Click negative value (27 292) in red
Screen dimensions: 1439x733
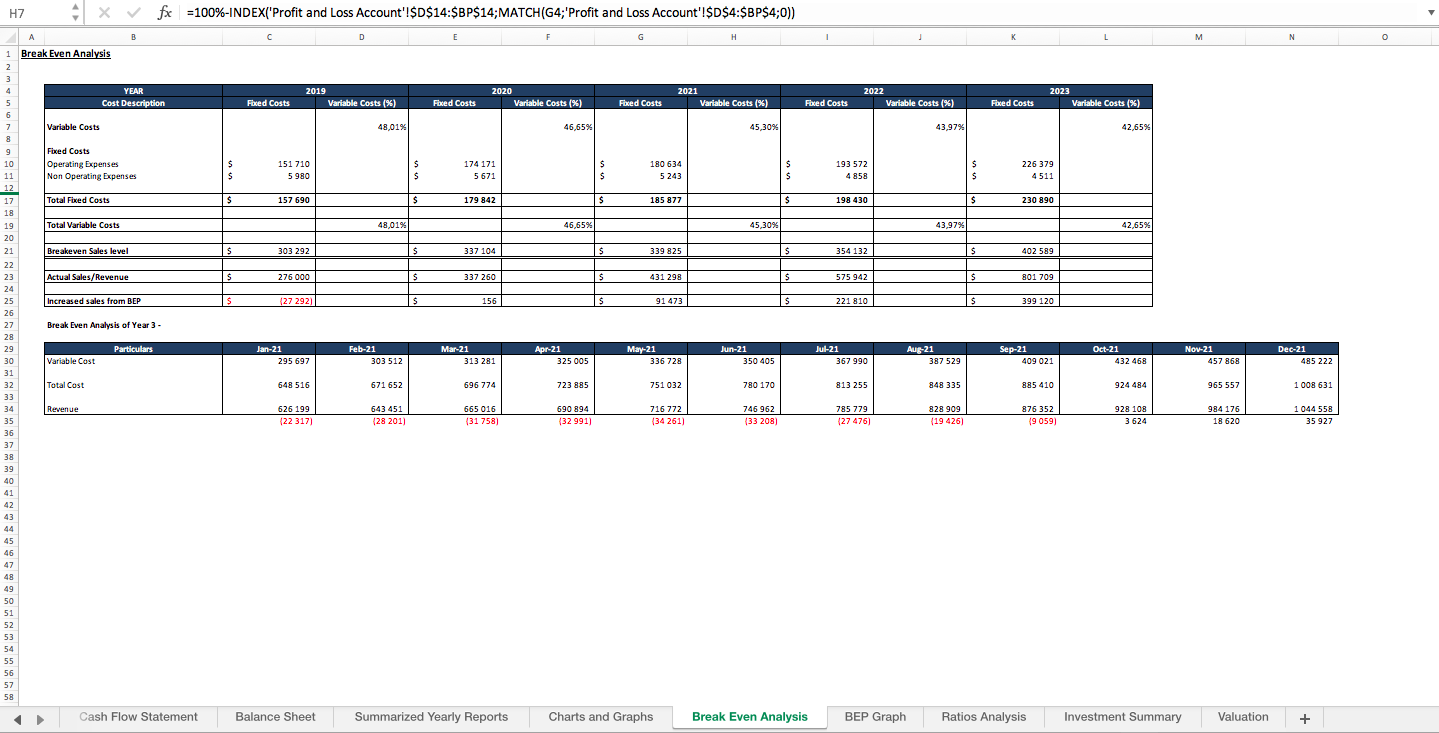(x=268, y=301)
